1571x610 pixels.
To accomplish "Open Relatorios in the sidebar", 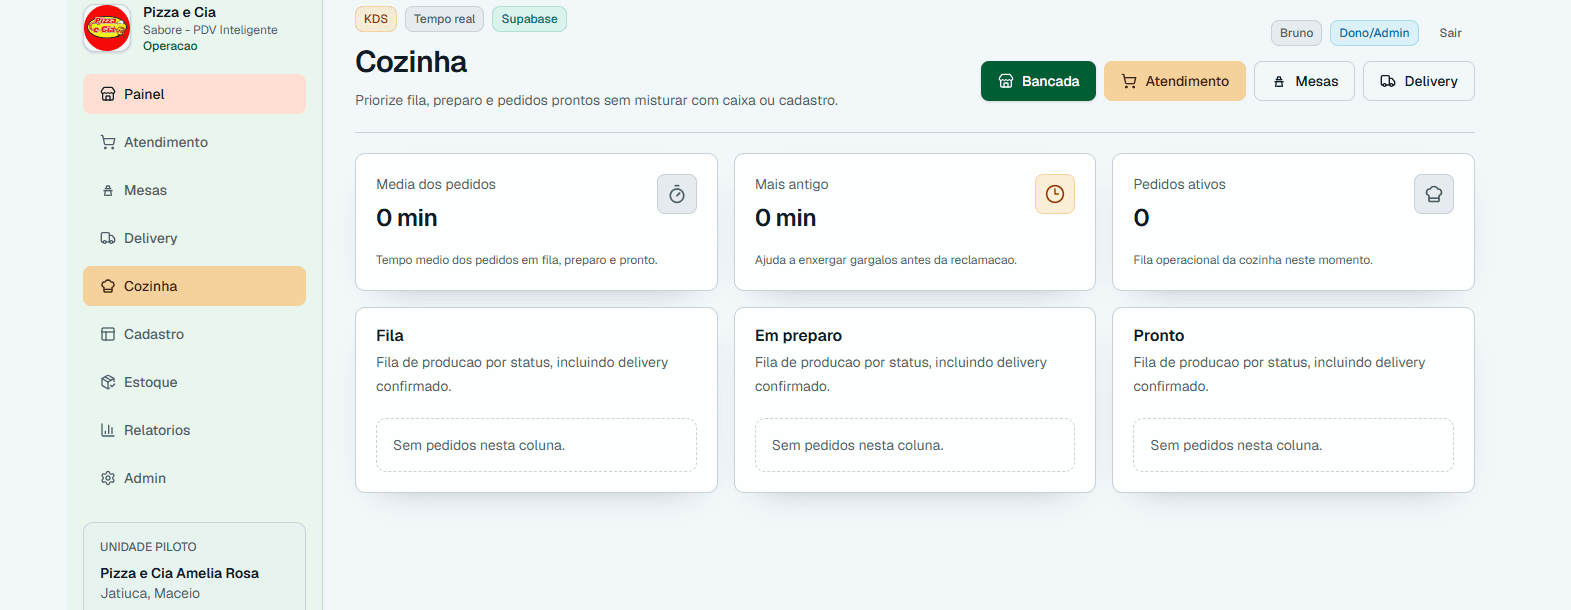I will click(x=194, y=430).
